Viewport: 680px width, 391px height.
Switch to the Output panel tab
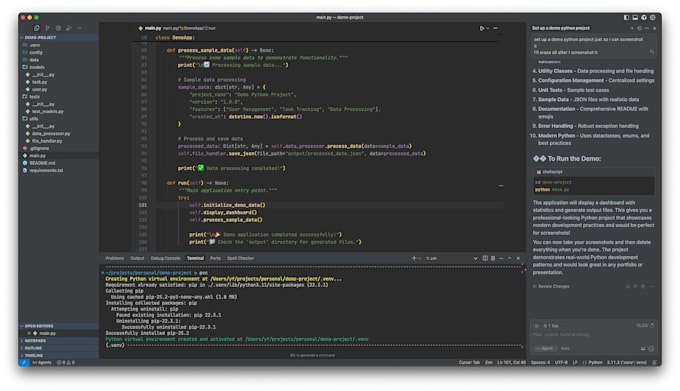click(x=137, y=258)
